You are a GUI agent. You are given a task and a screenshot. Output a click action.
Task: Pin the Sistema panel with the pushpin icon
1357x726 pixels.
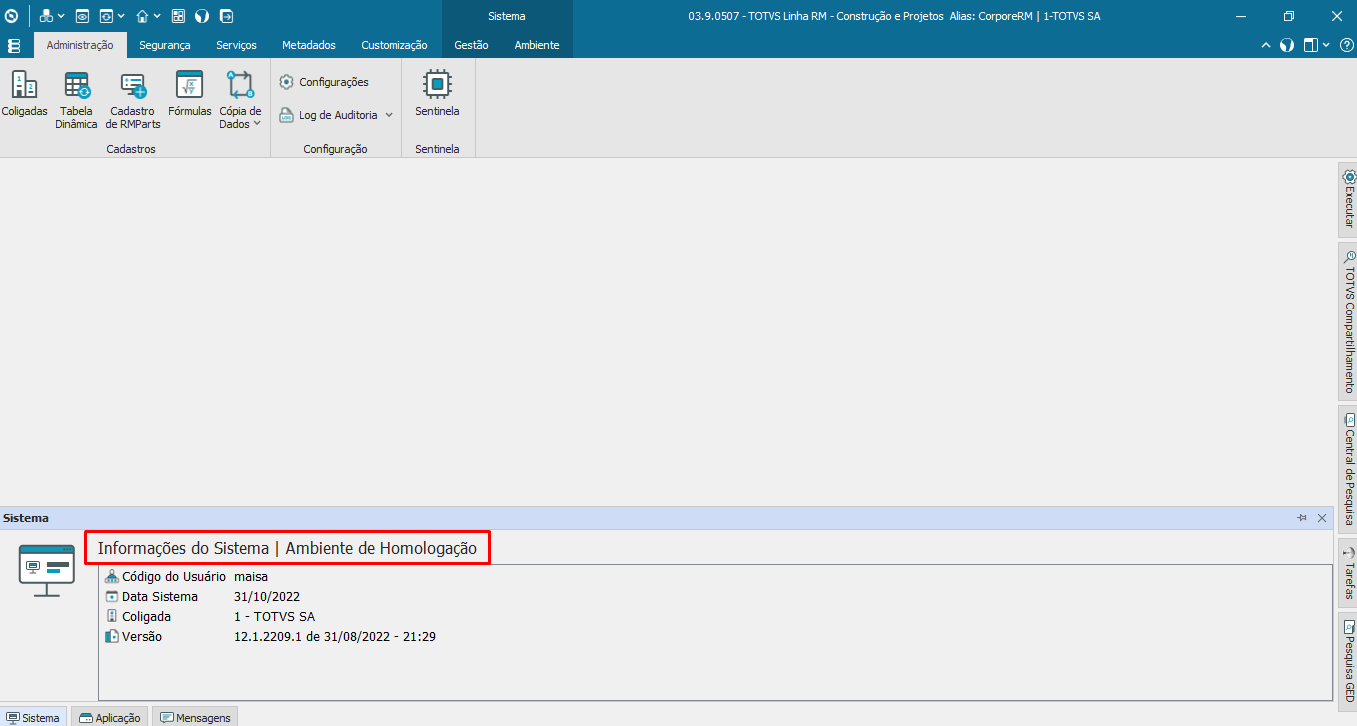(1302, 518)
